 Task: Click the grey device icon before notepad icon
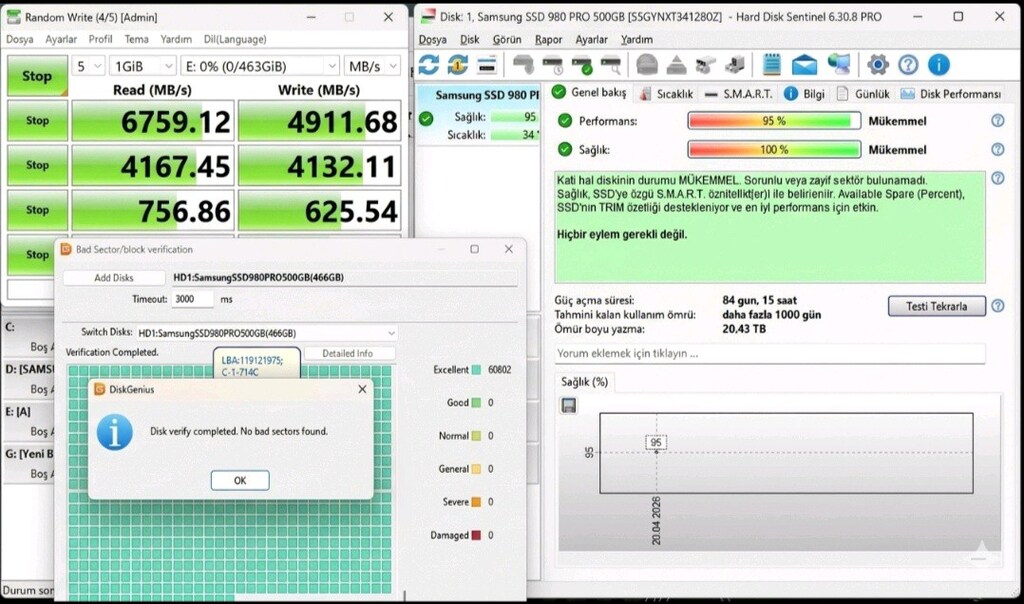[x=735, y=65]
